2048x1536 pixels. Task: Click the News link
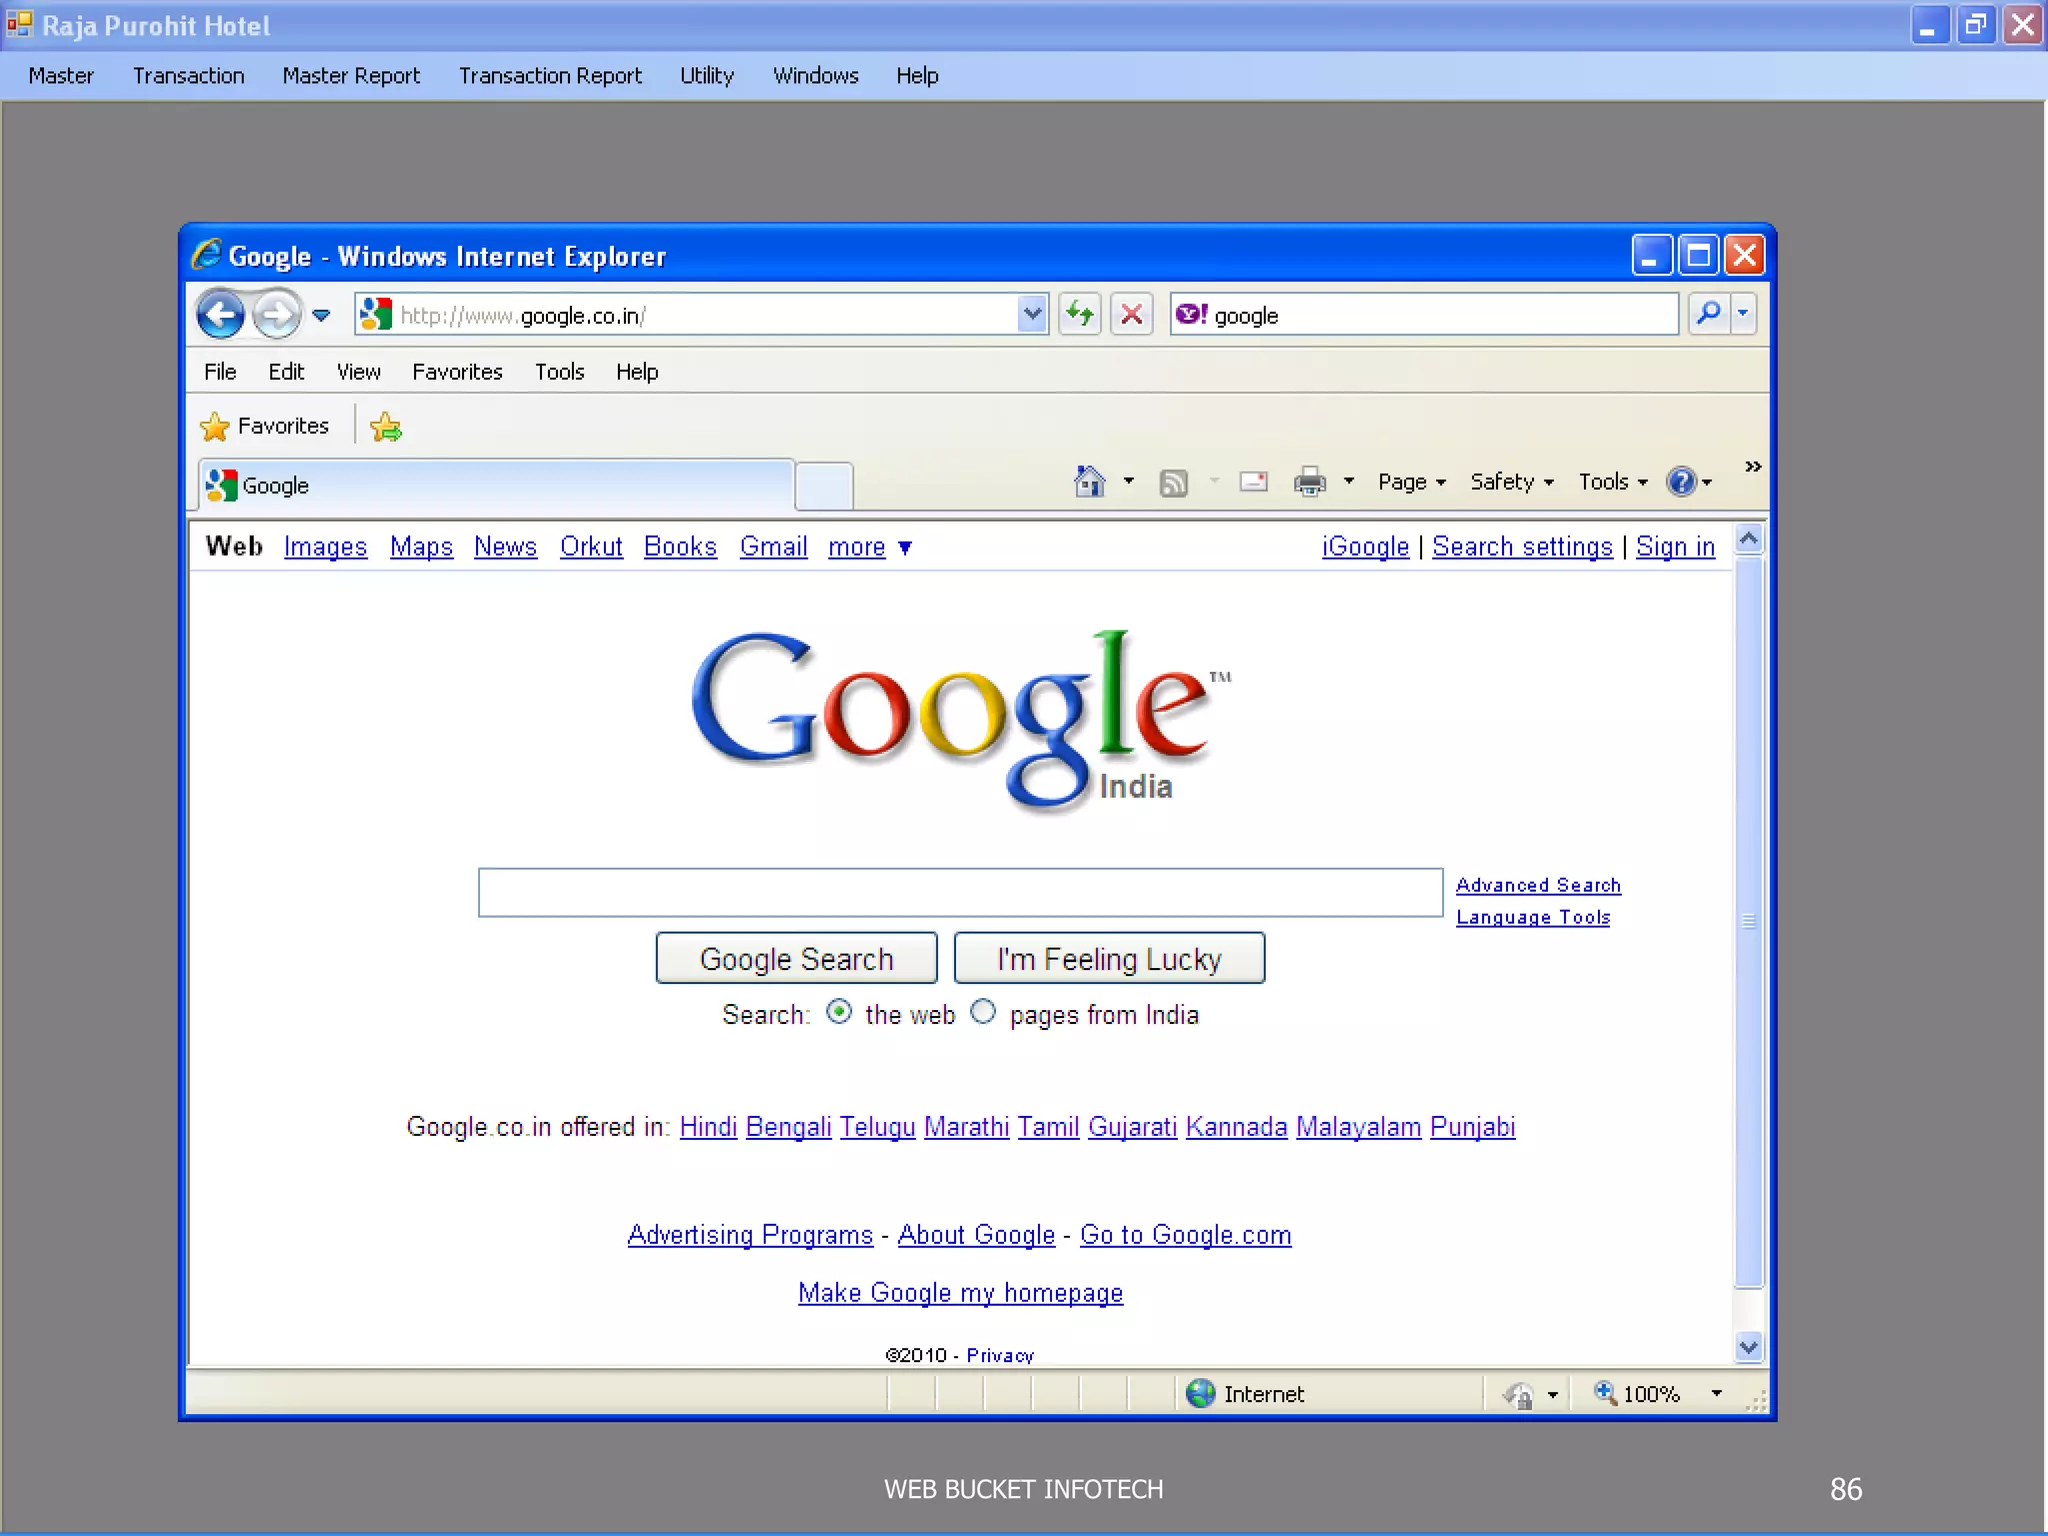tap(505, 547)
